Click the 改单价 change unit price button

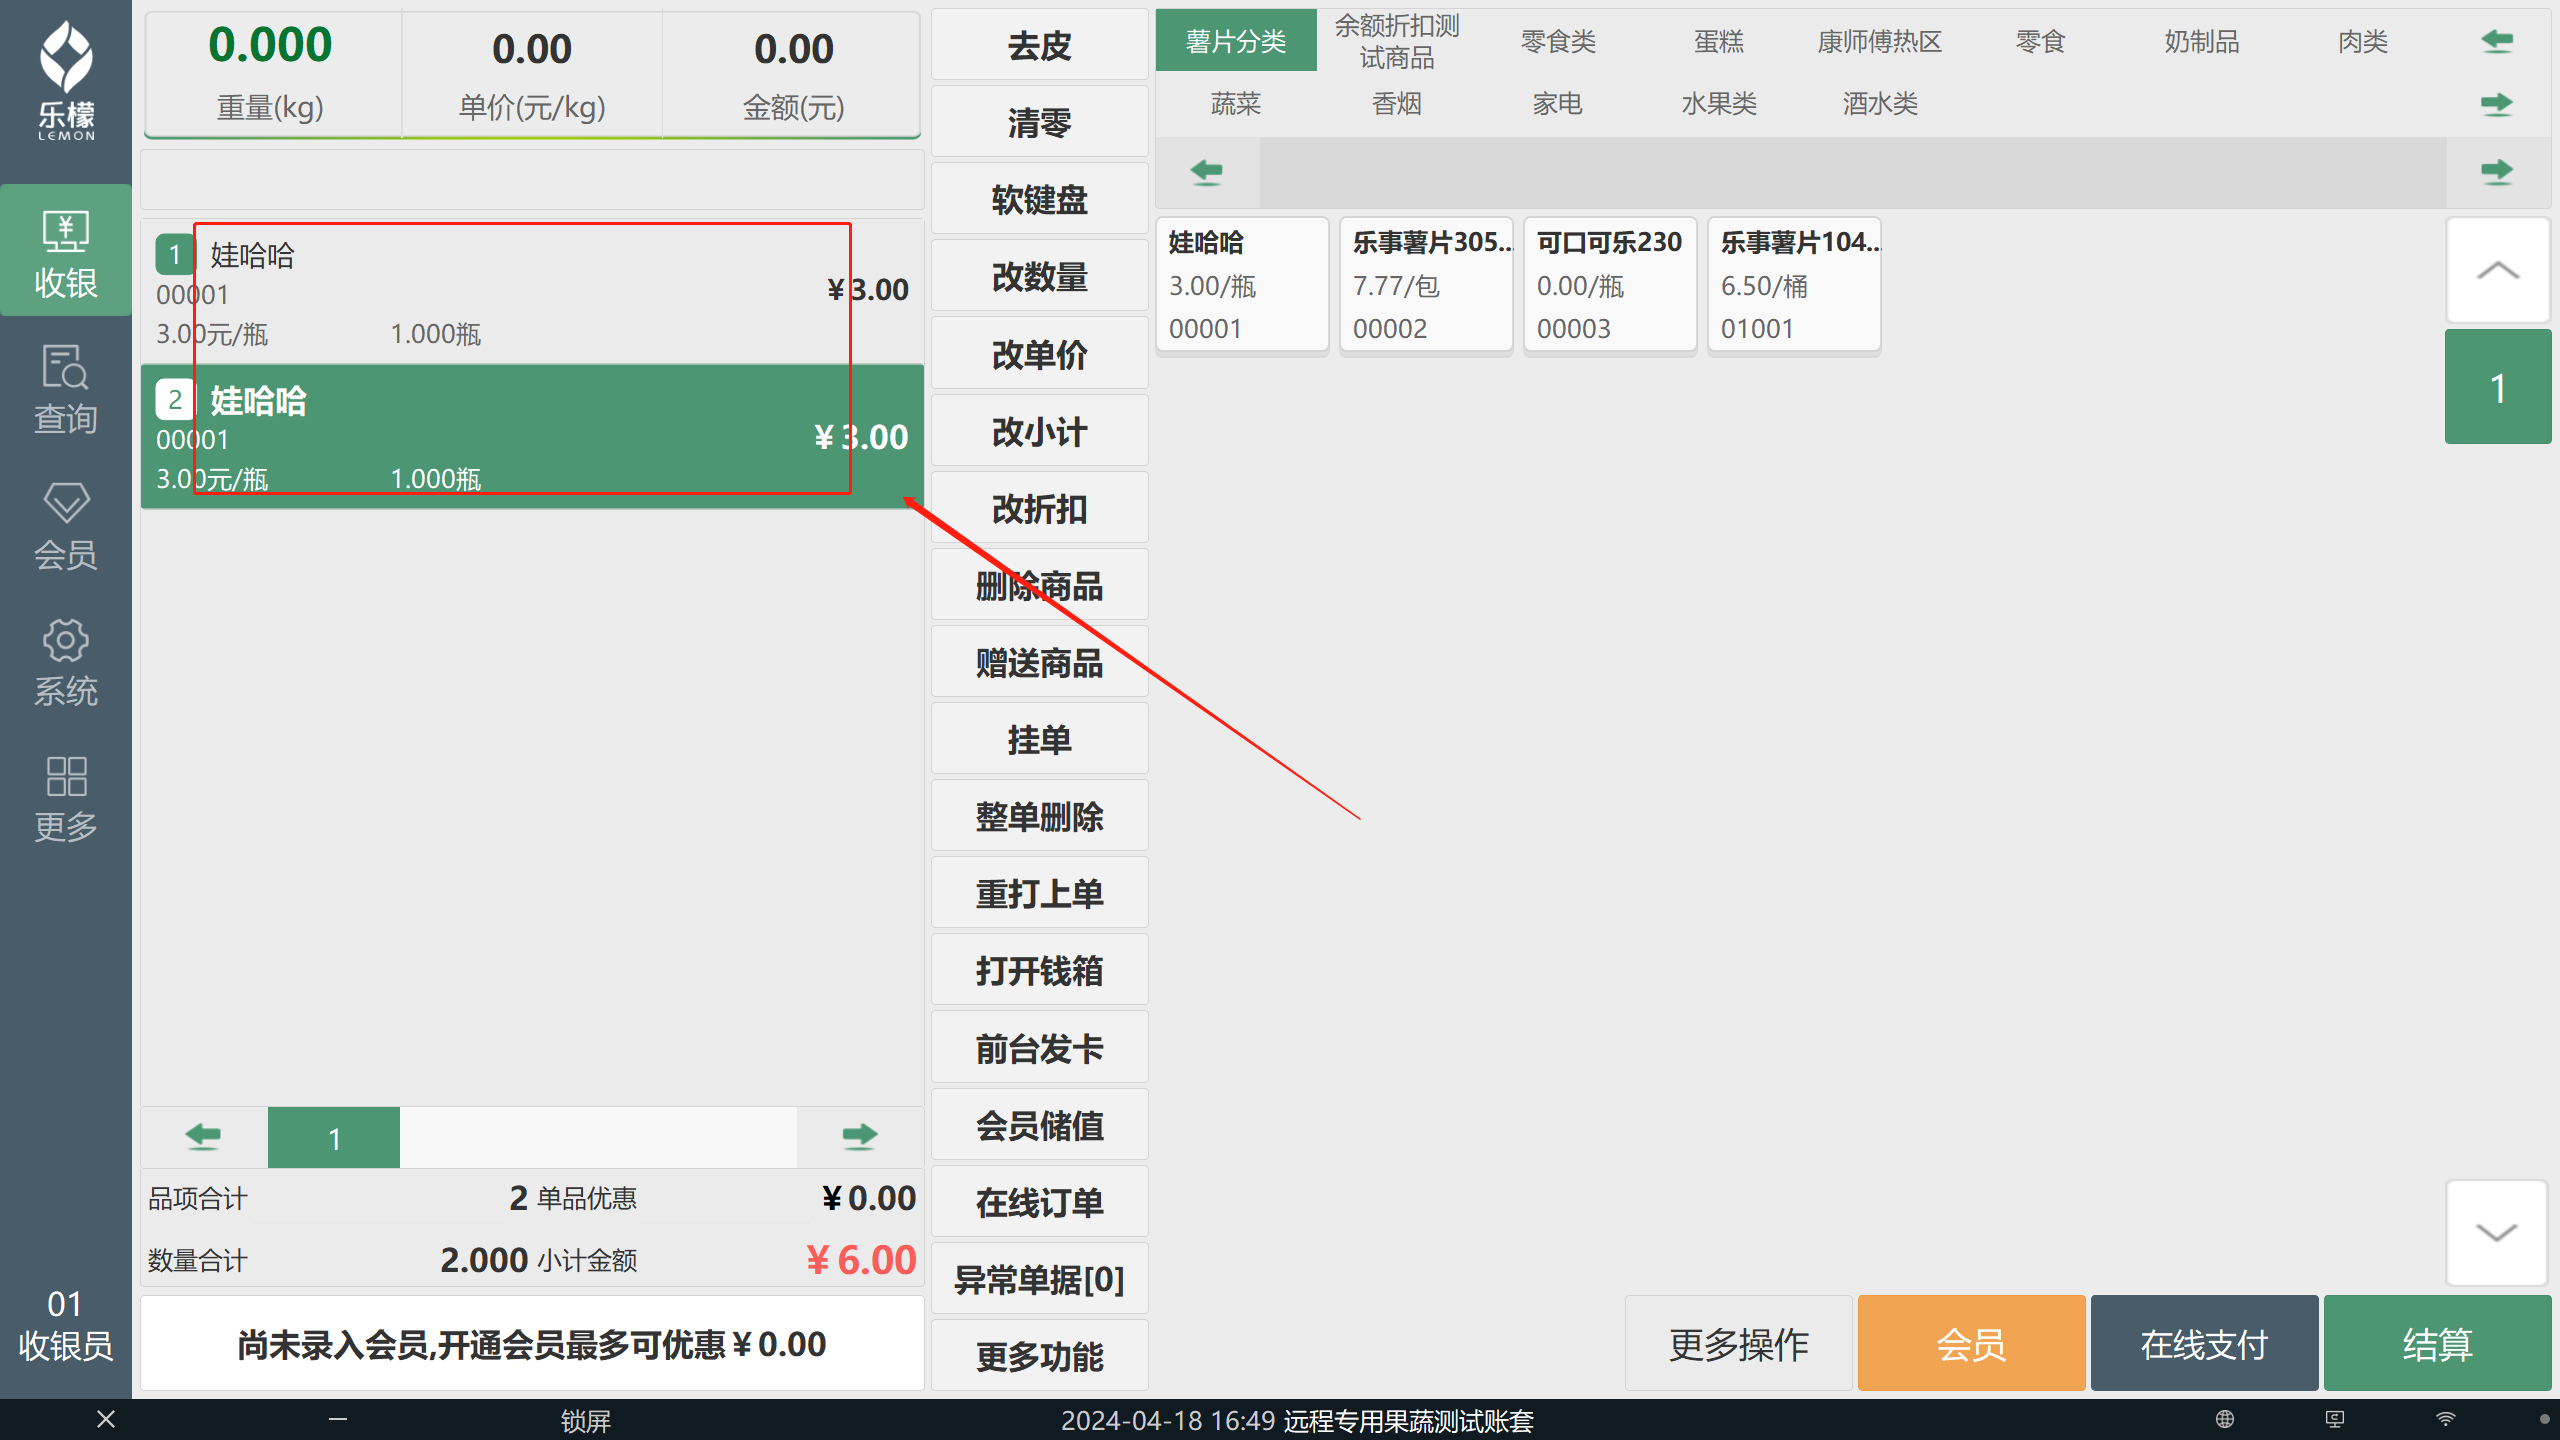coord(1040,354)
